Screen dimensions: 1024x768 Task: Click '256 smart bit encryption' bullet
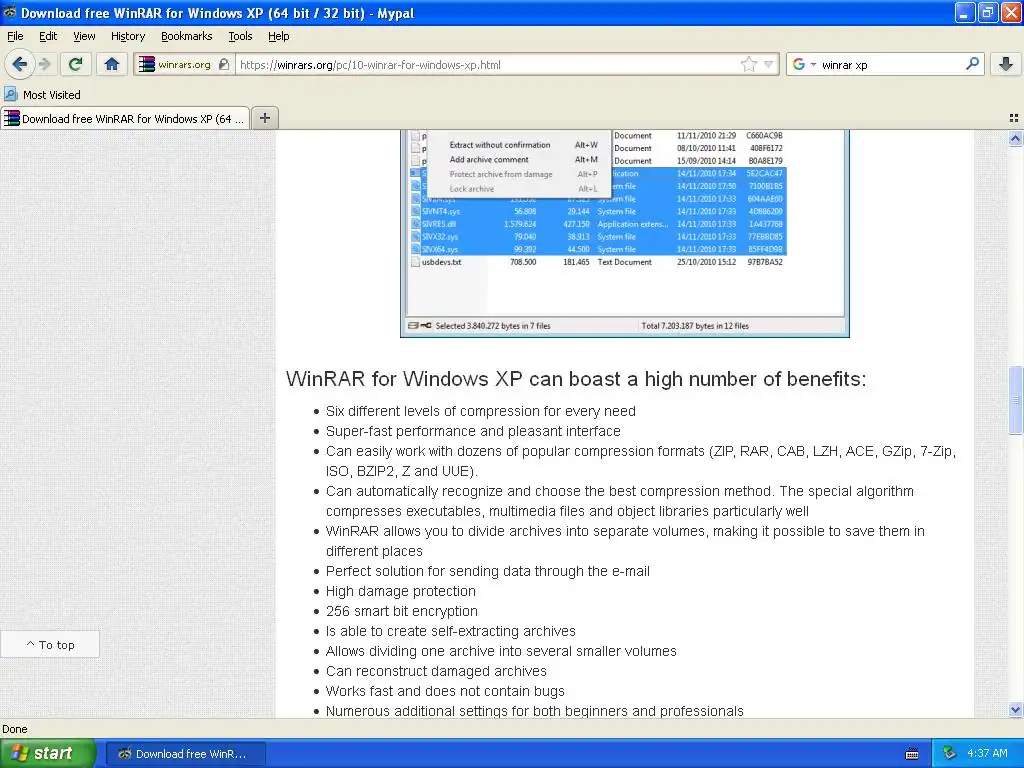click(402, 611)
